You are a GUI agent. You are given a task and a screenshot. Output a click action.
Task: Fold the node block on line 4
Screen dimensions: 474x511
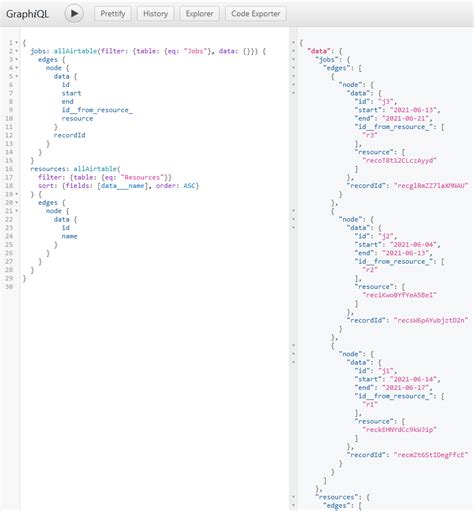[x=17, y=68]
